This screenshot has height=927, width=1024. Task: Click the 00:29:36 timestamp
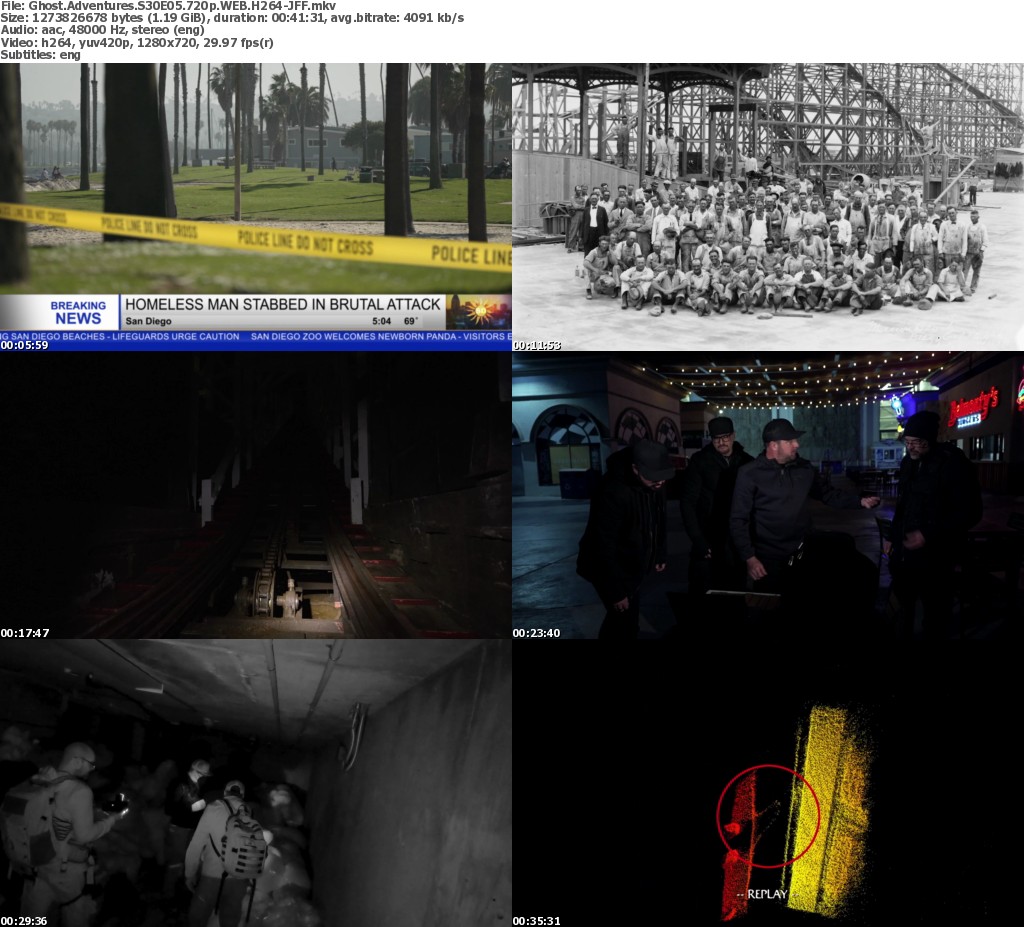coord(25,921)
